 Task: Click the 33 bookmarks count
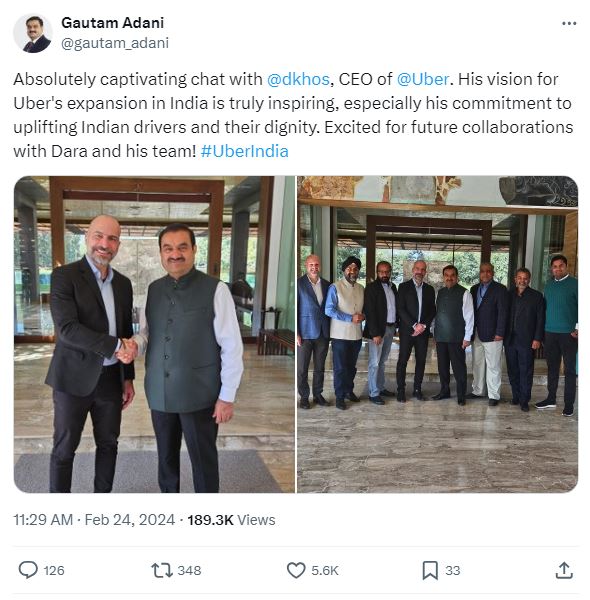pyautogui.click(x=452, y=570)
